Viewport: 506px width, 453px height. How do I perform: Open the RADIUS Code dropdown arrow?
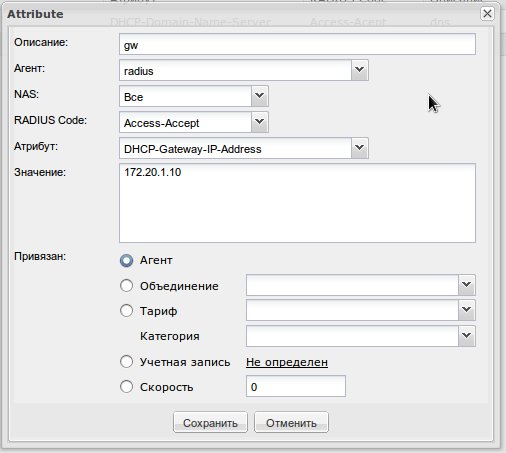259,122
